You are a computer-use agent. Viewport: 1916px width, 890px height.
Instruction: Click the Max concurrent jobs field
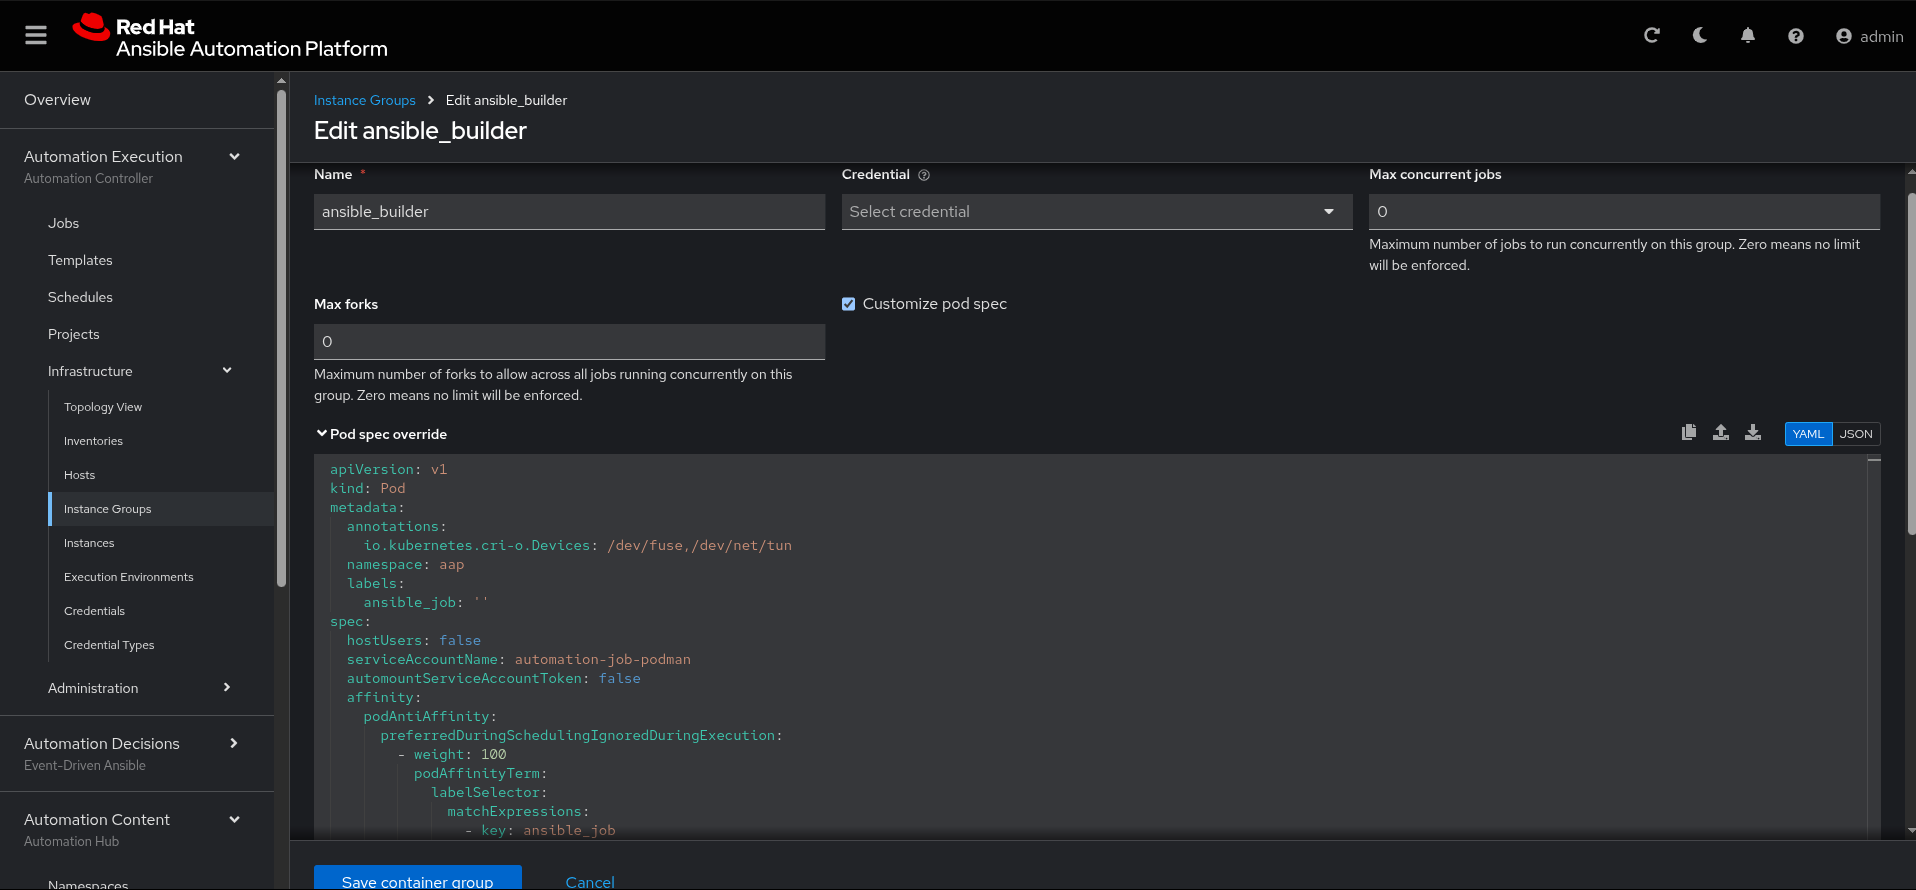(1623, 212)
